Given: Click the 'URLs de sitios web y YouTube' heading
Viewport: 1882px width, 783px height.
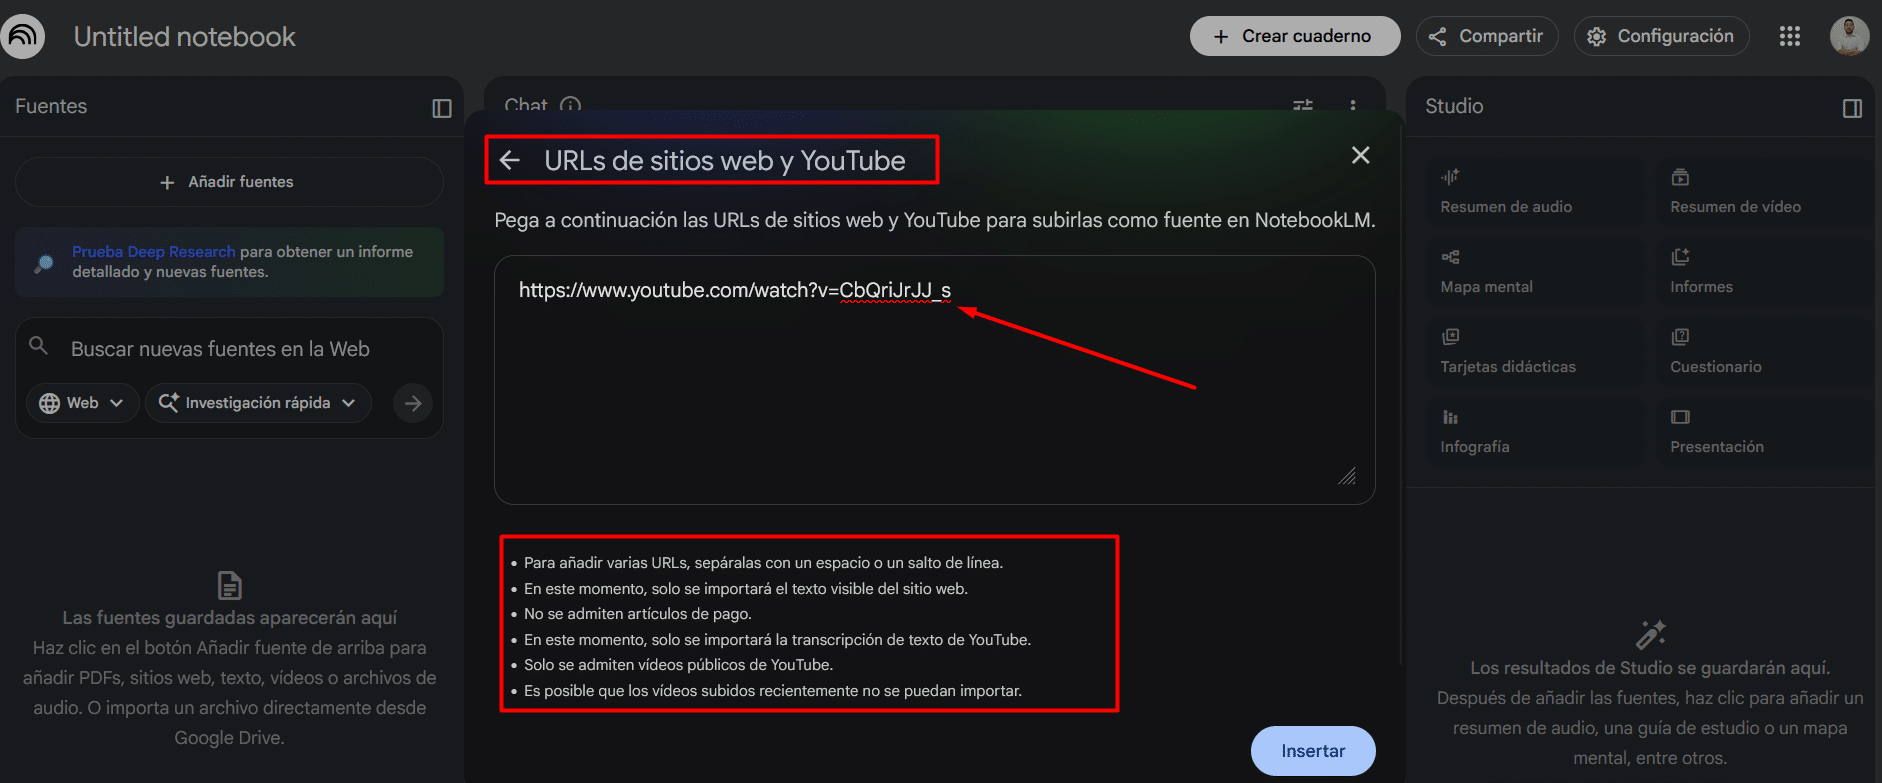Looking at the screenshot, I should [725, 161].
